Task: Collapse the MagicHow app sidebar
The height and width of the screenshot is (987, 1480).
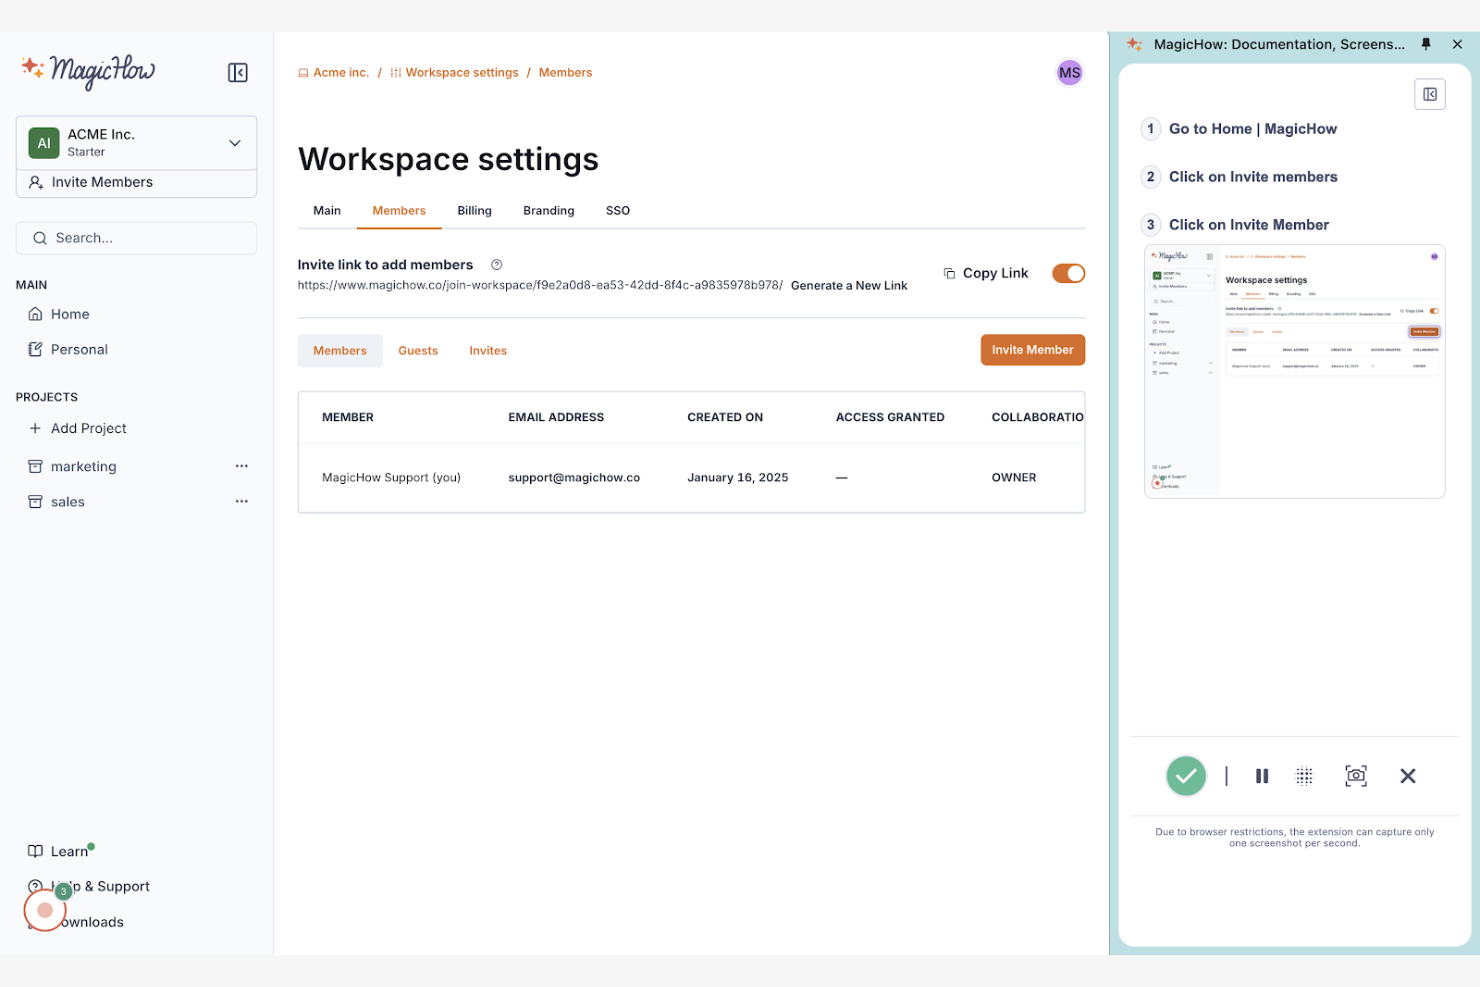Action: [238, 72]
